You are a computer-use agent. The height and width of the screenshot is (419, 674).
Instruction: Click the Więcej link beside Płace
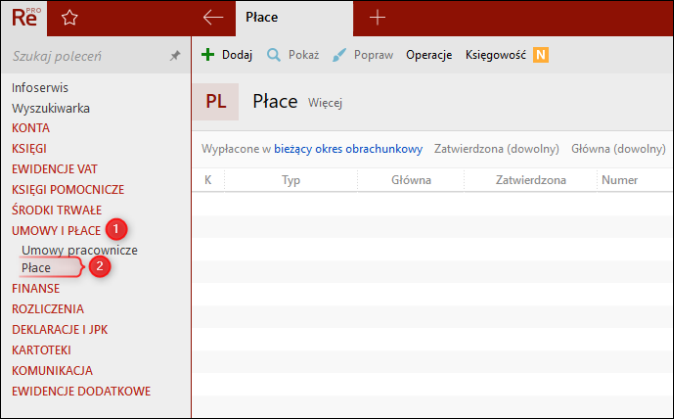[x=326, y=102]
